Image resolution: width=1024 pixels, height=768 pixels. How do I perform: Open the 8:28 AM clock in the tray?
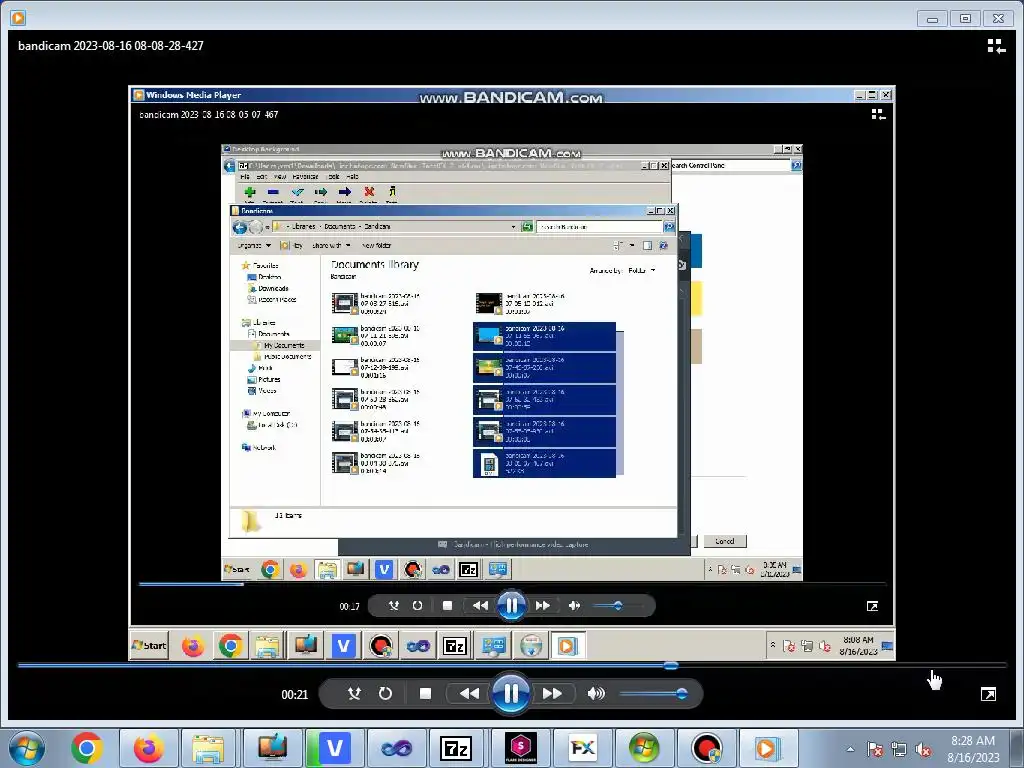click(x=973, y=749)
